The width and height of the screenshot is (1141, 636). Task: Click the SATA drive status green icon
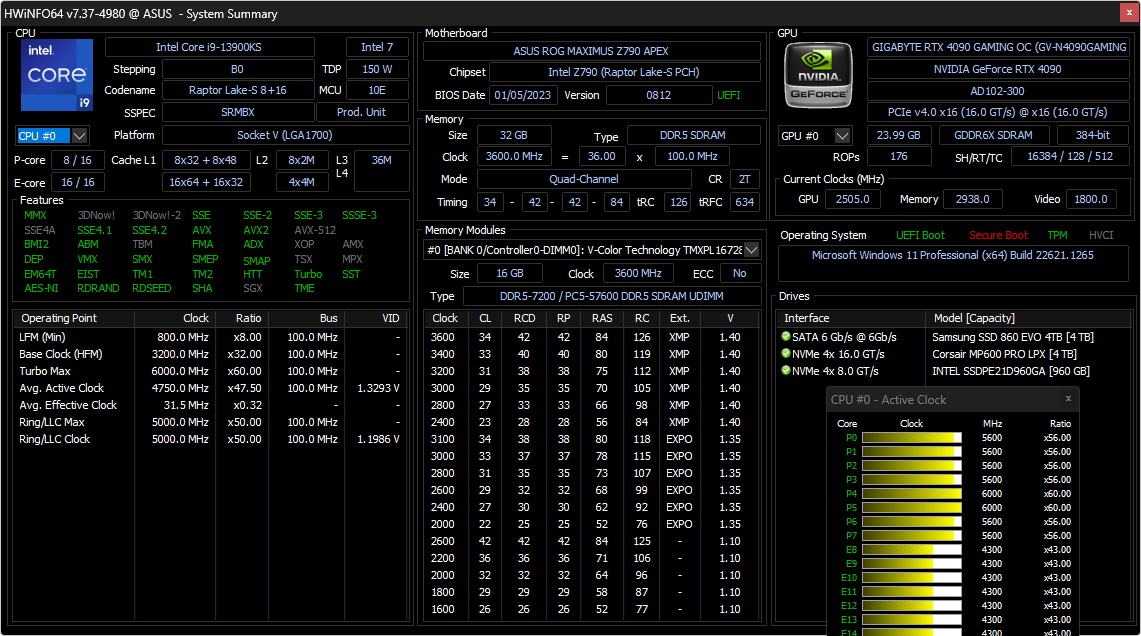coord(786,336)
